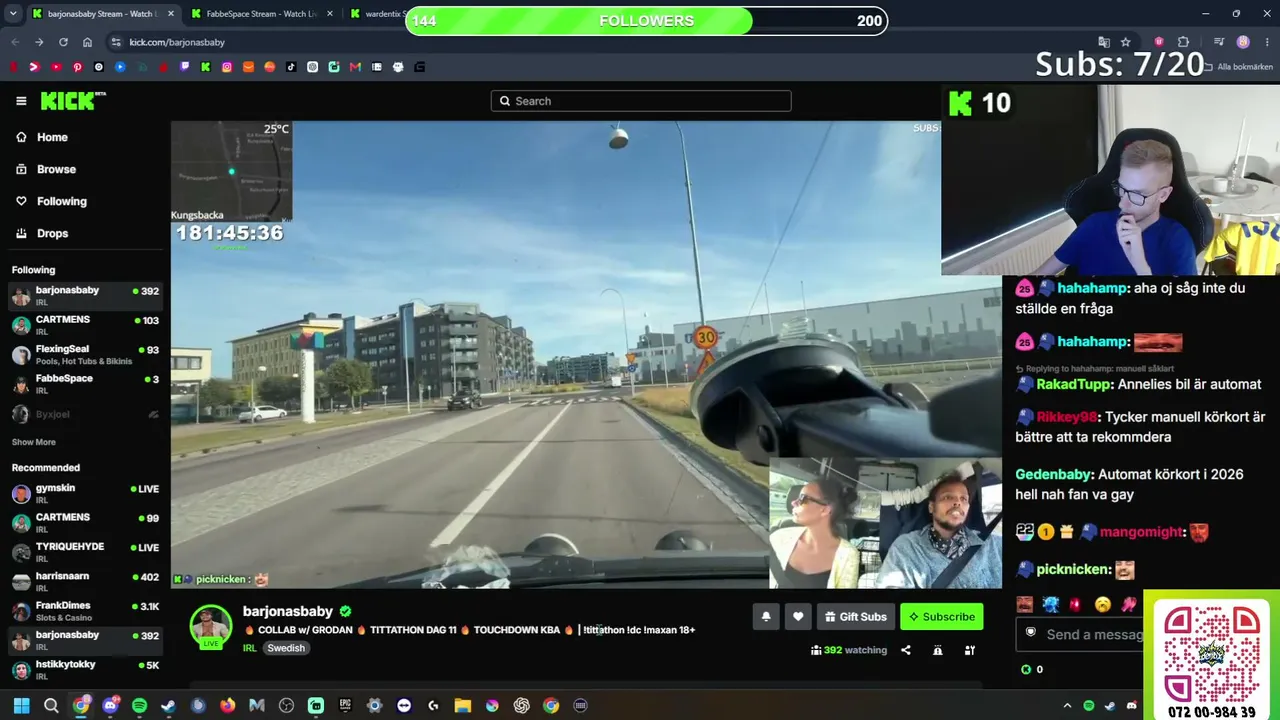Click the yellow face emote in quick row

(x=1103, y=604)
